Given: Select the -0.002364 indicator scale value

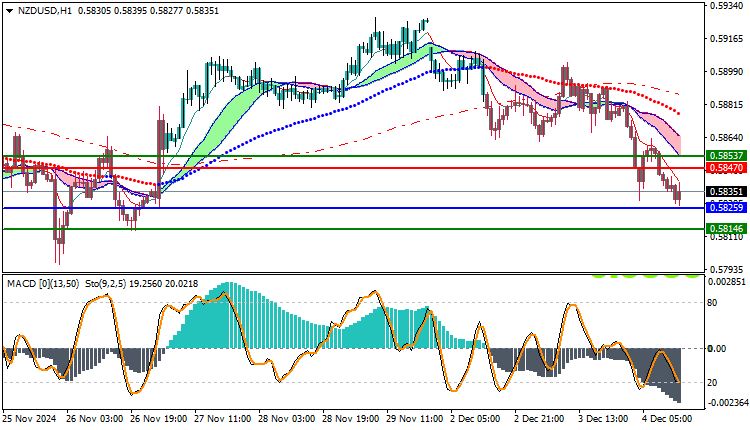Looking at the screenshot, I should tap(728, 403).
